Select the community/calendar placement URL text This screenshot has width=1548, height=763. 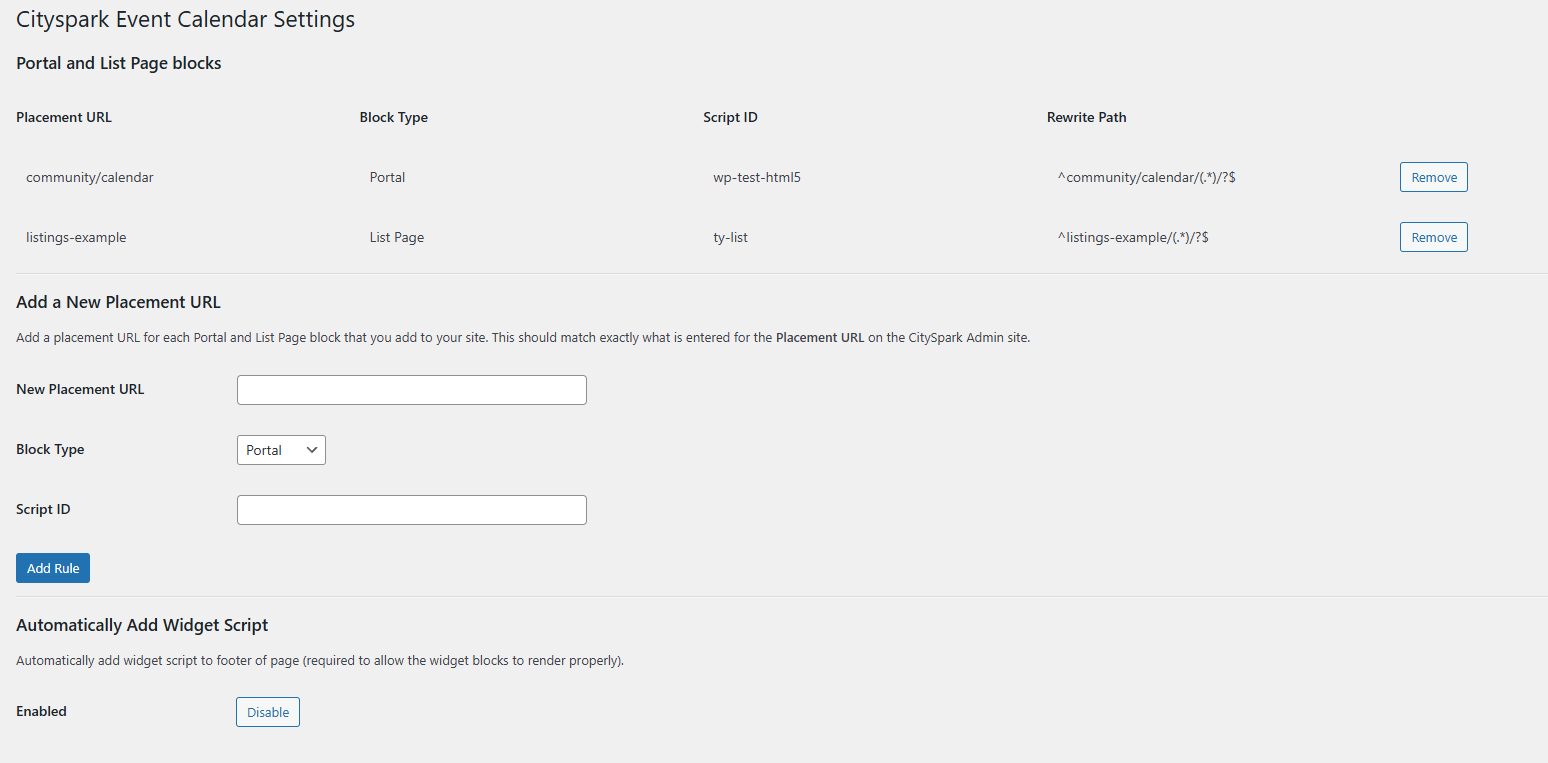click(90, 177)
